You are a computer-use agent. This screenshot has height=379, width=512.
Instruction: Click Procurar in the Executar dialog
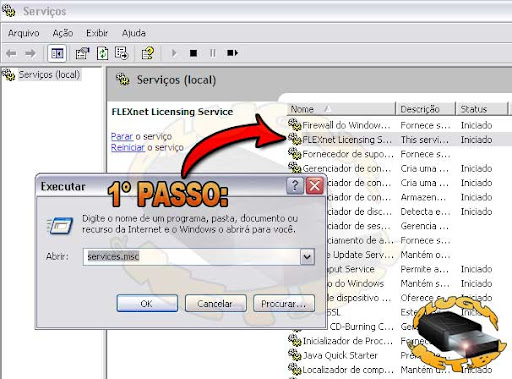click(x=284, y=303)
